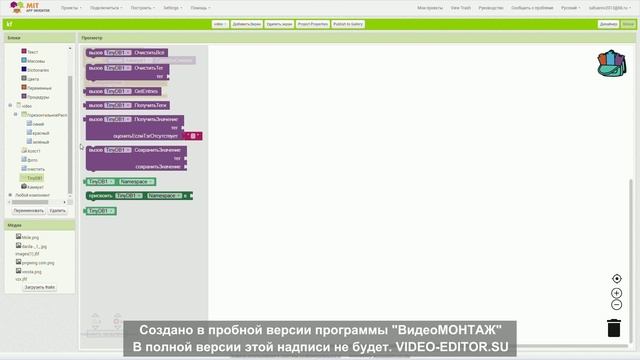Zoom out with the minus icon
The height and width of the screenshot is (360, 640).
[x=617, y=304]
